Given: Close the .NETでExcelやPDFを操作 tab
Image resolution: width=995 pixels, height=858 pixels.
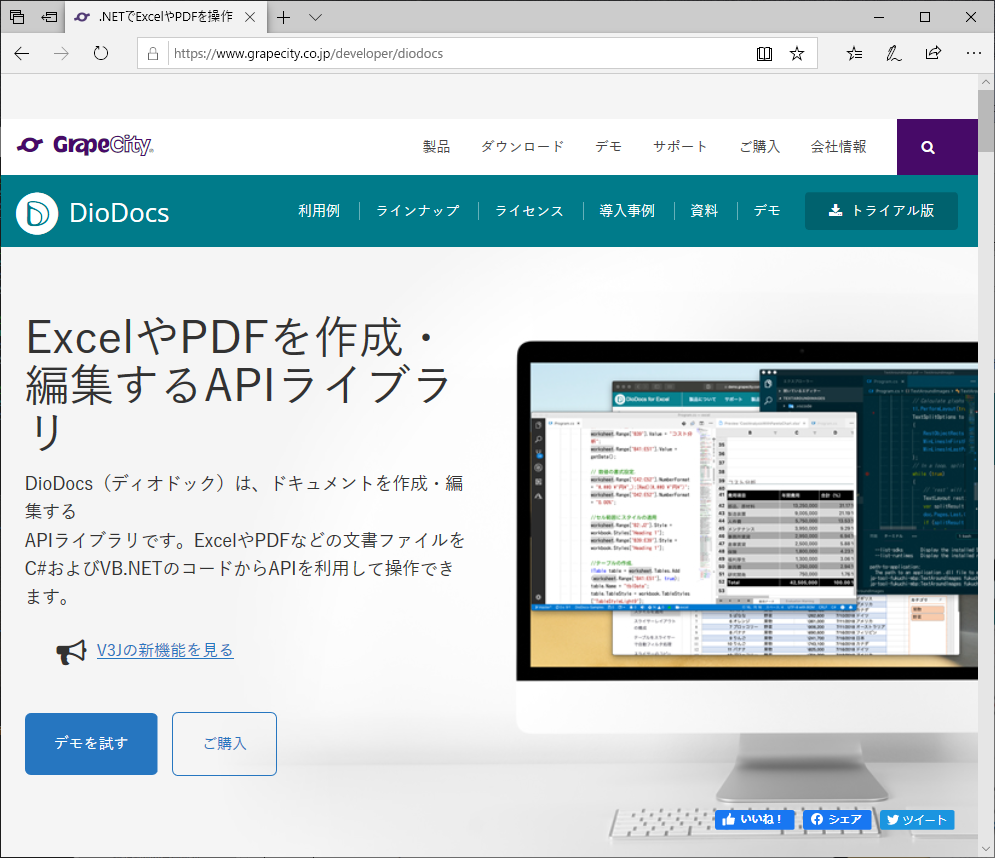Looking at the screenshot, I should (x=250, y=17).
